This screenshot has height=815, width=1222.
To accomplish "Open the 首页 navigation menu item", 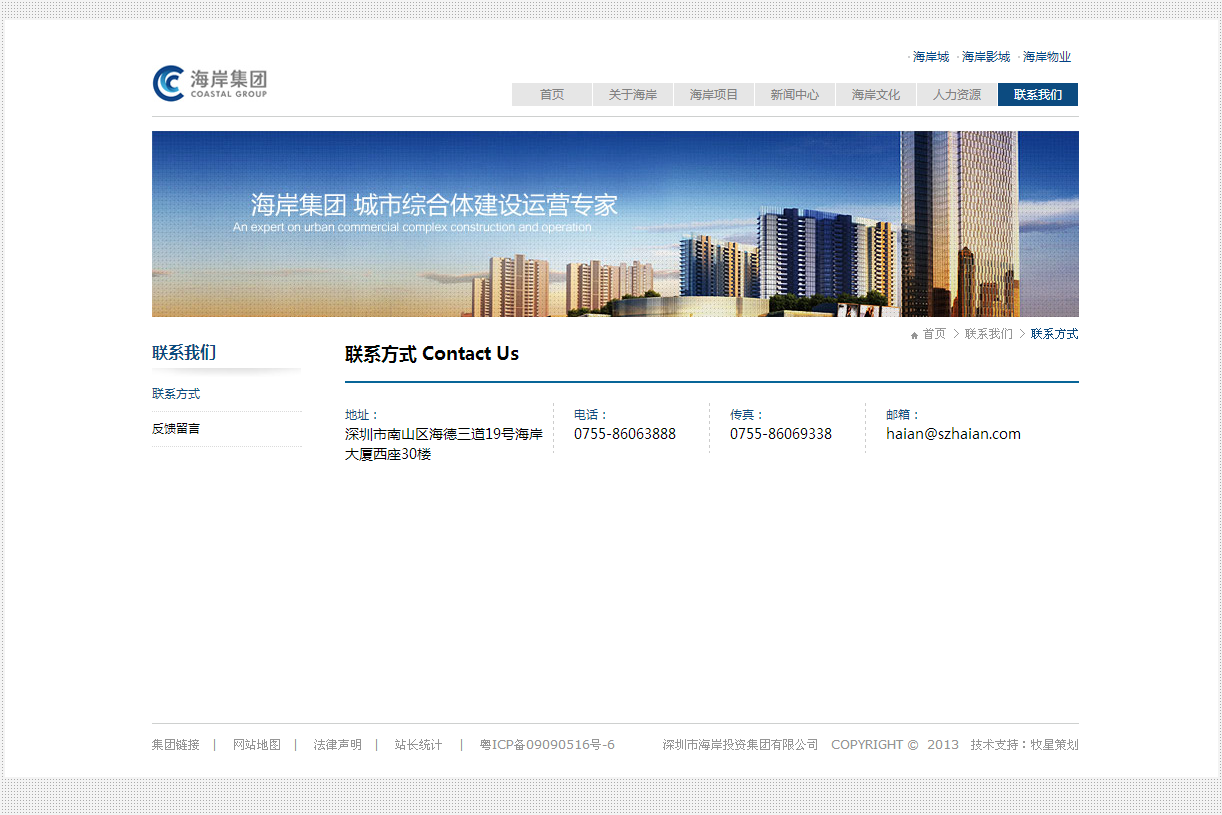I will pyautogui.click(x=551, y=94).
